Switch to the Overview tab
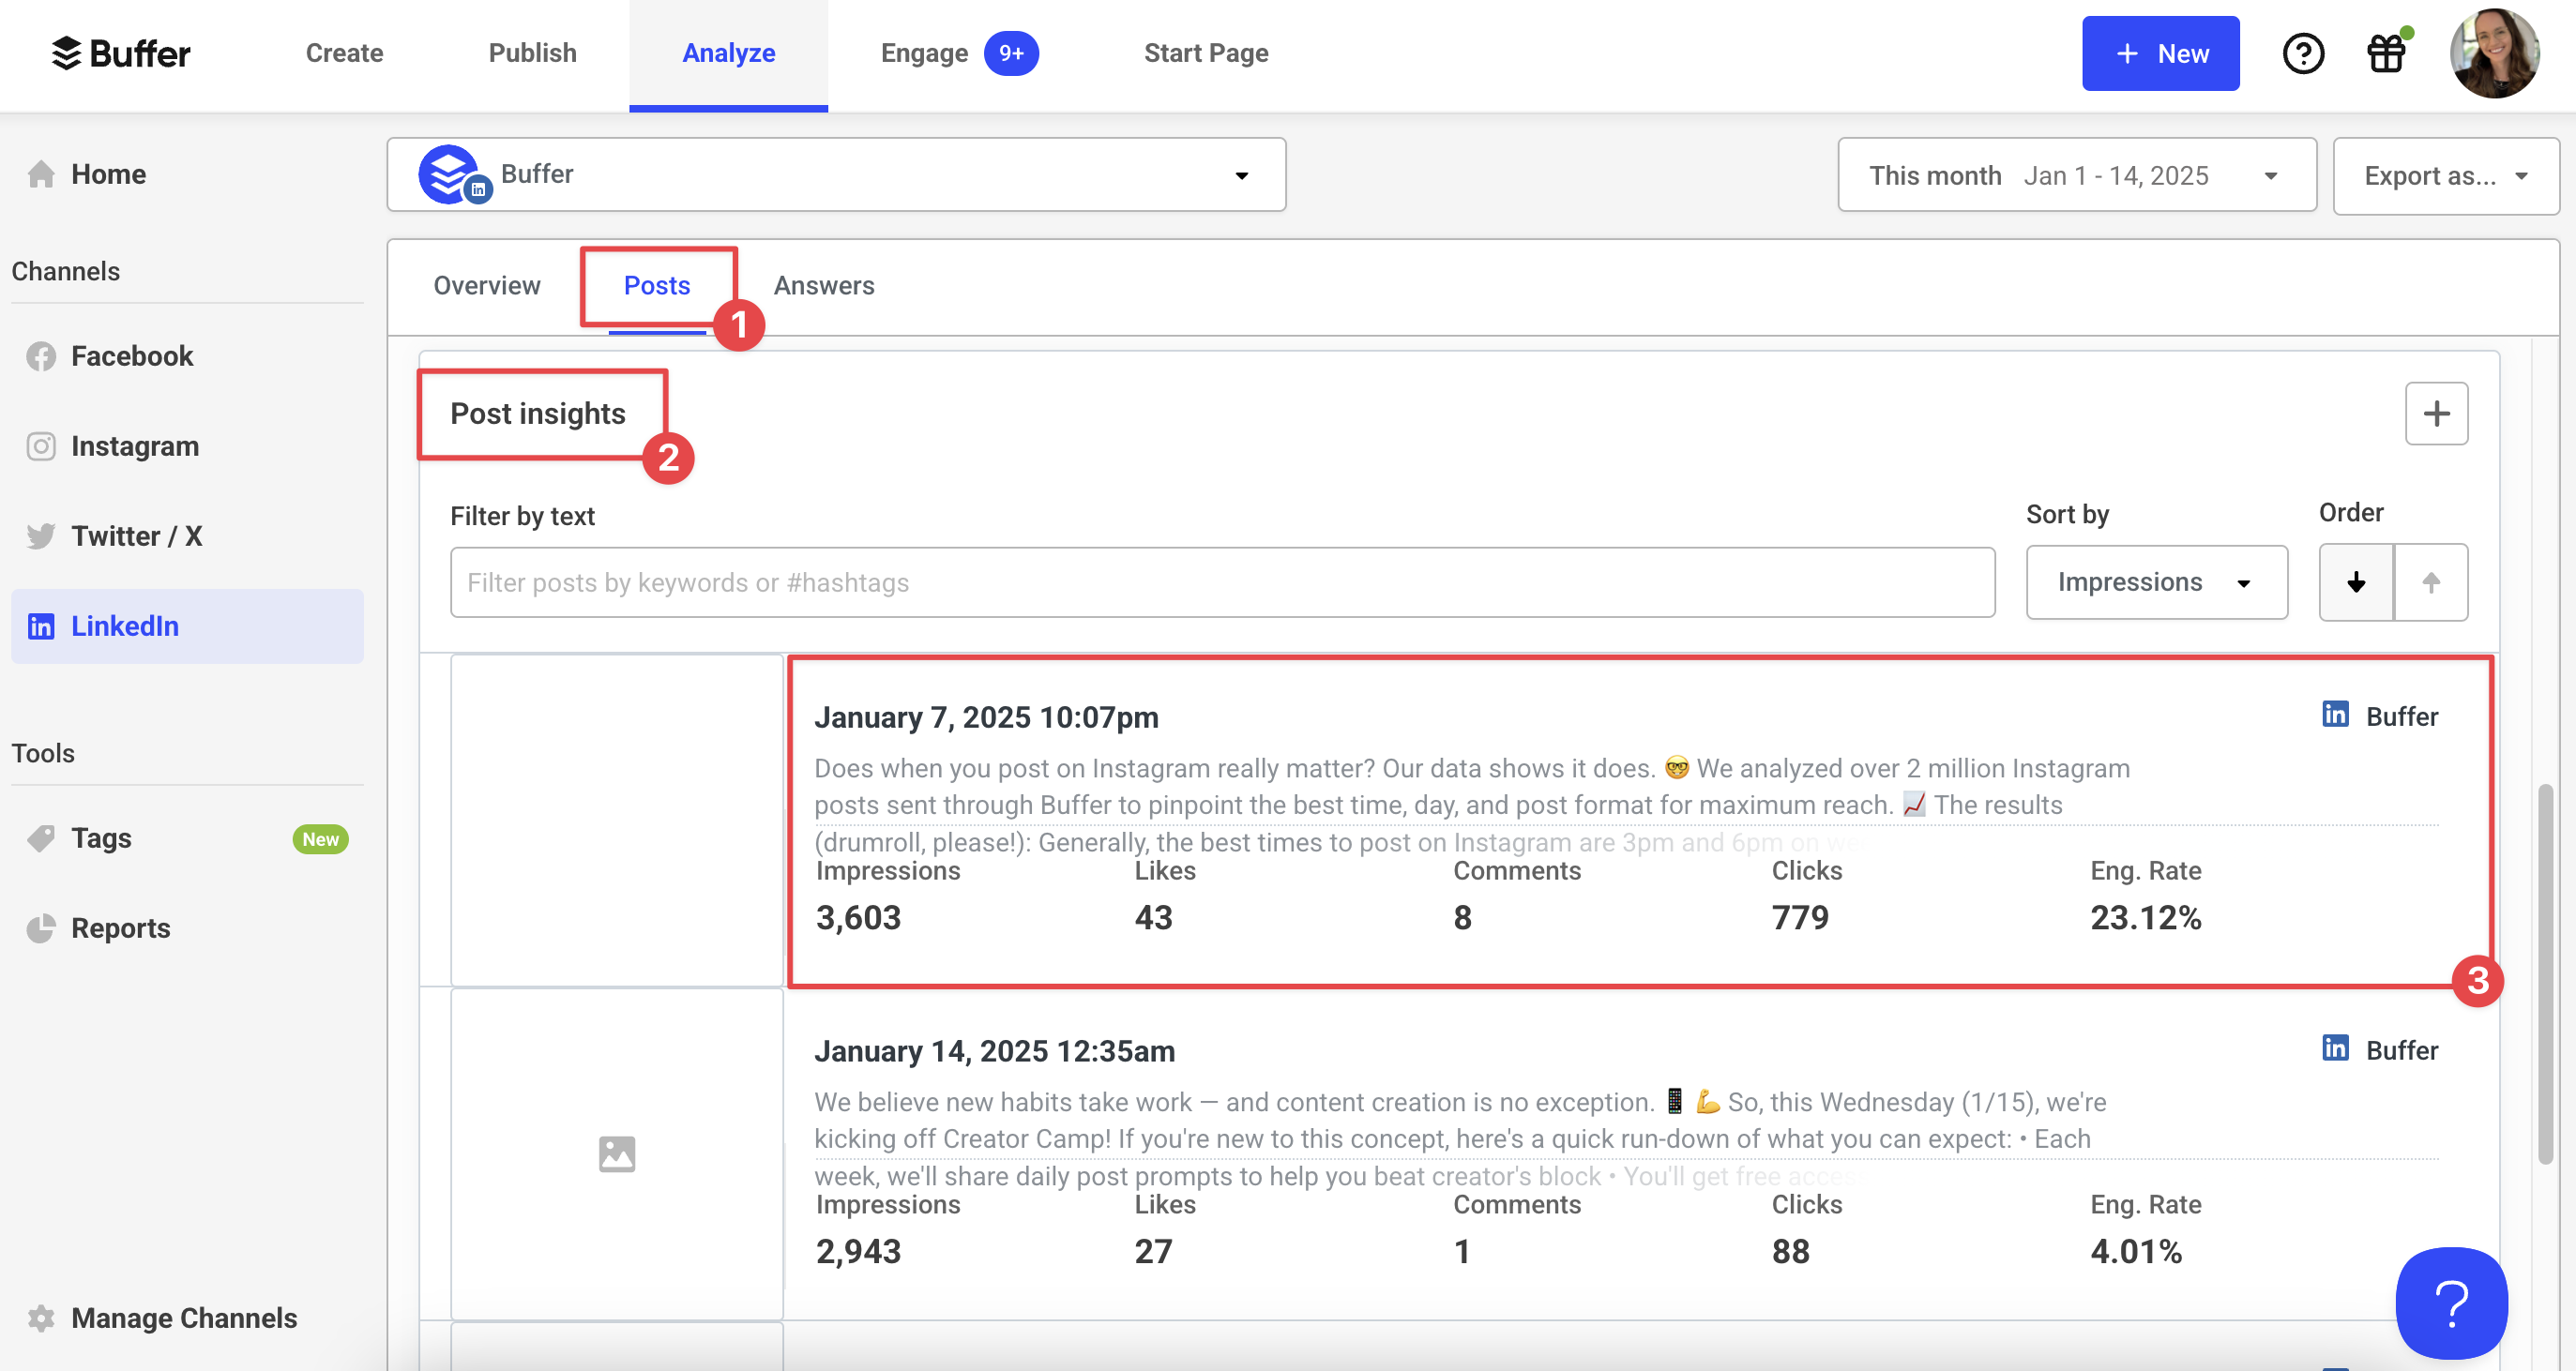This screenshot has width=2576, height=1371. click(x=487, y=285)
